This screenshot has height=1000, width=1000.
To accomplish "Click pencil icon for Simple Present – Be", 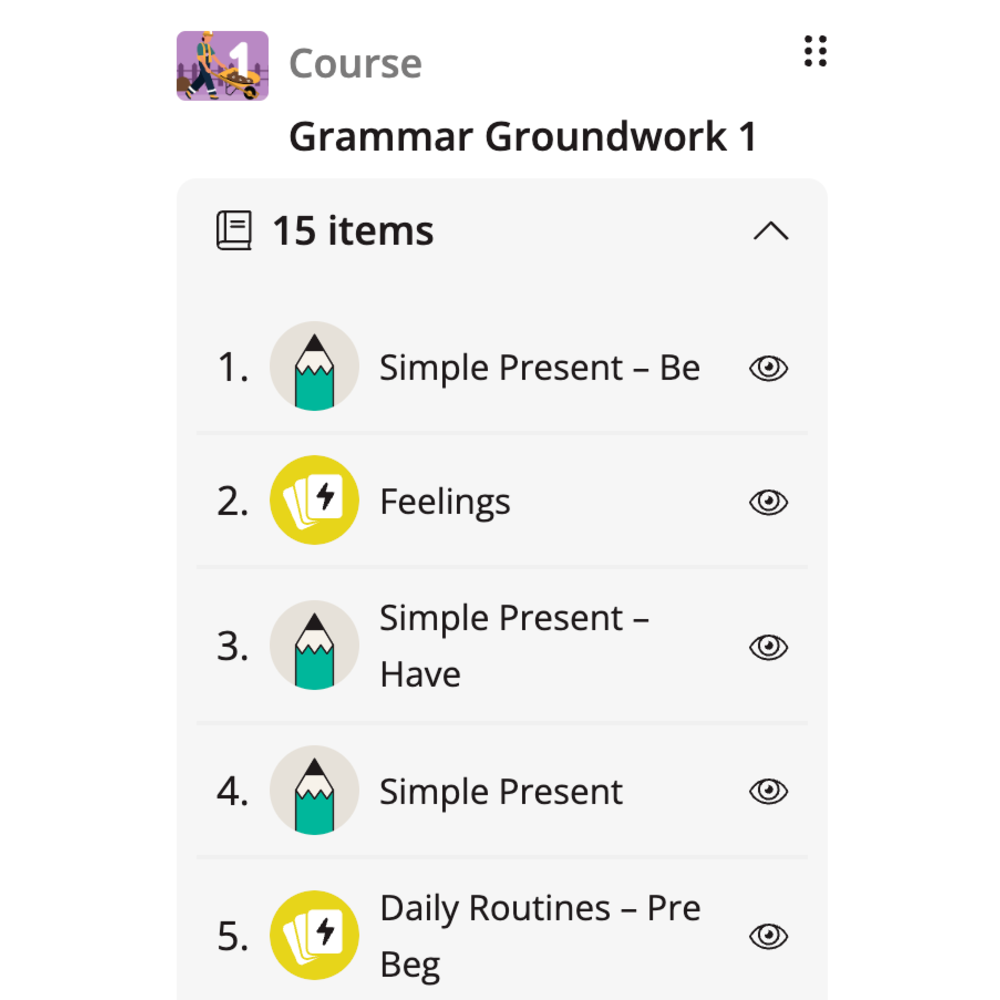I will [x=314, y=366].
